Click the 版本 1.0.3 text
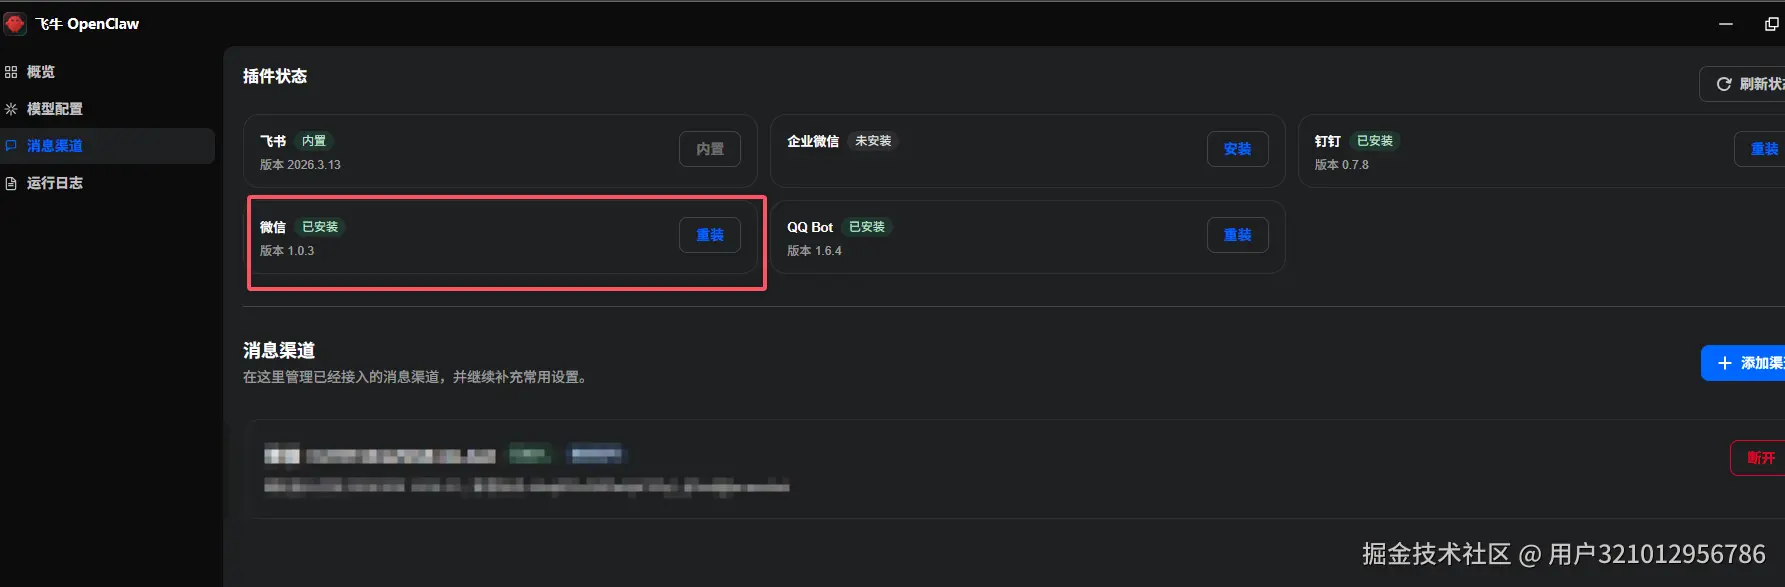1785x587 pixels. [x=287, y=251]
